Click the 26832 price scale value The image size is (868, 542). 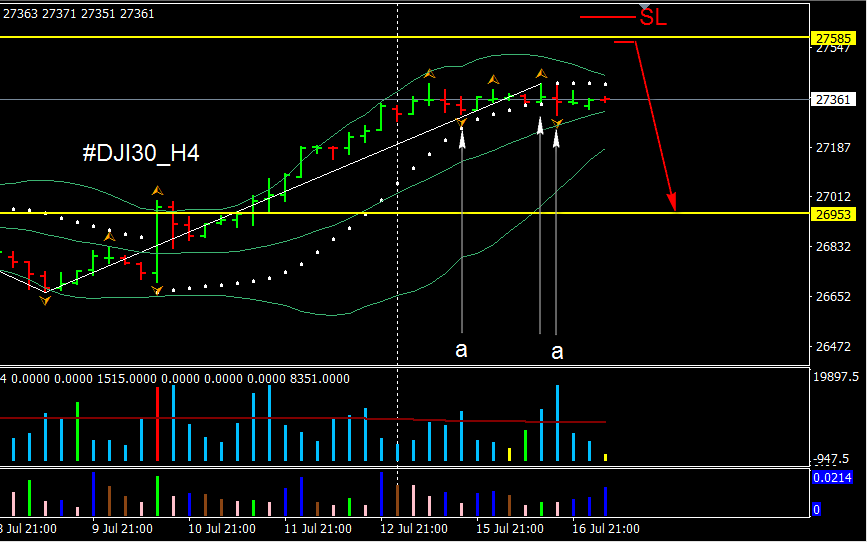(x=833, y=247)
